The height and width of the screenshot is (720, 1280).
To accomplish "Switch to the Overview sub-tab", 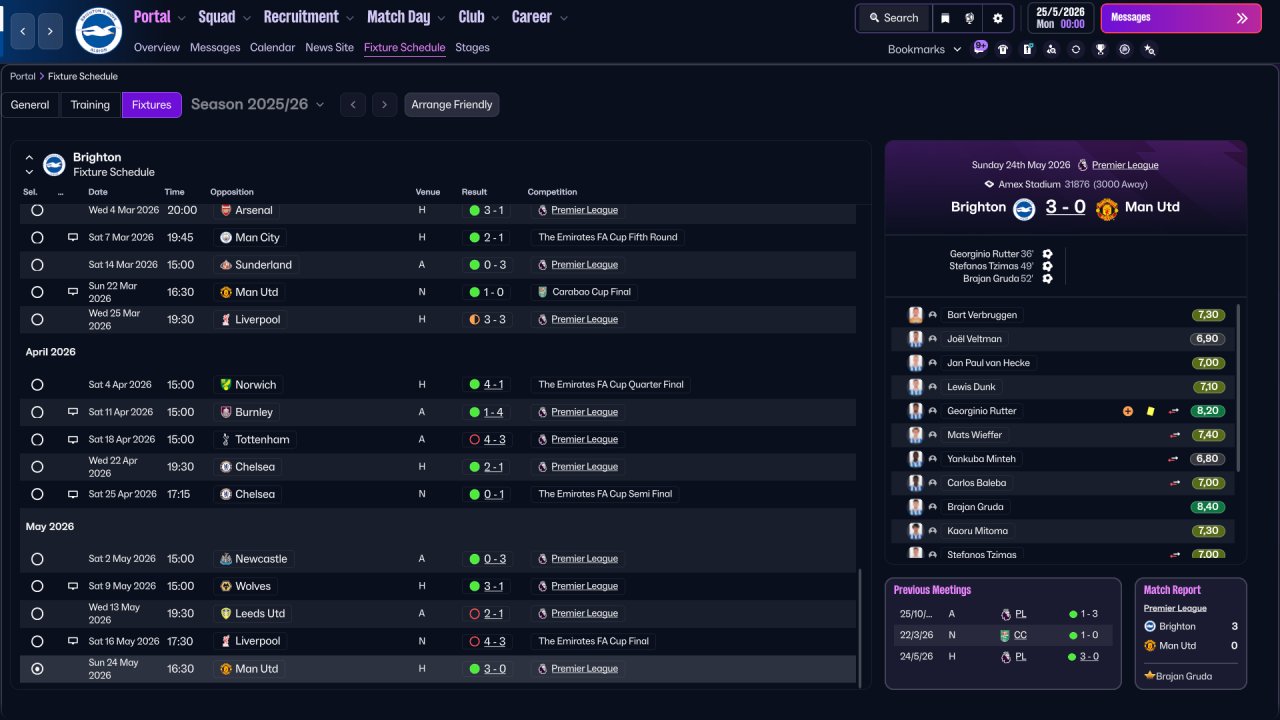I will (x=157, y=47).
